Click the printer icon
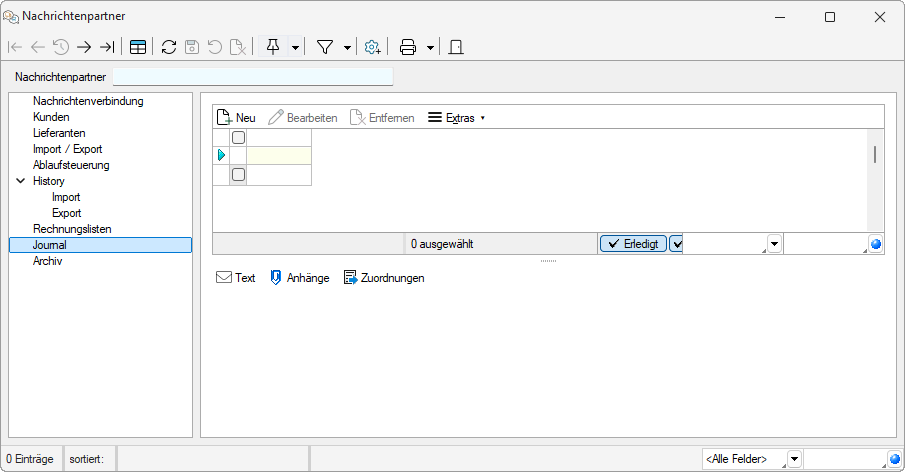Image resolution: width=905 pixels, height=472 pixels. [408, 47]
